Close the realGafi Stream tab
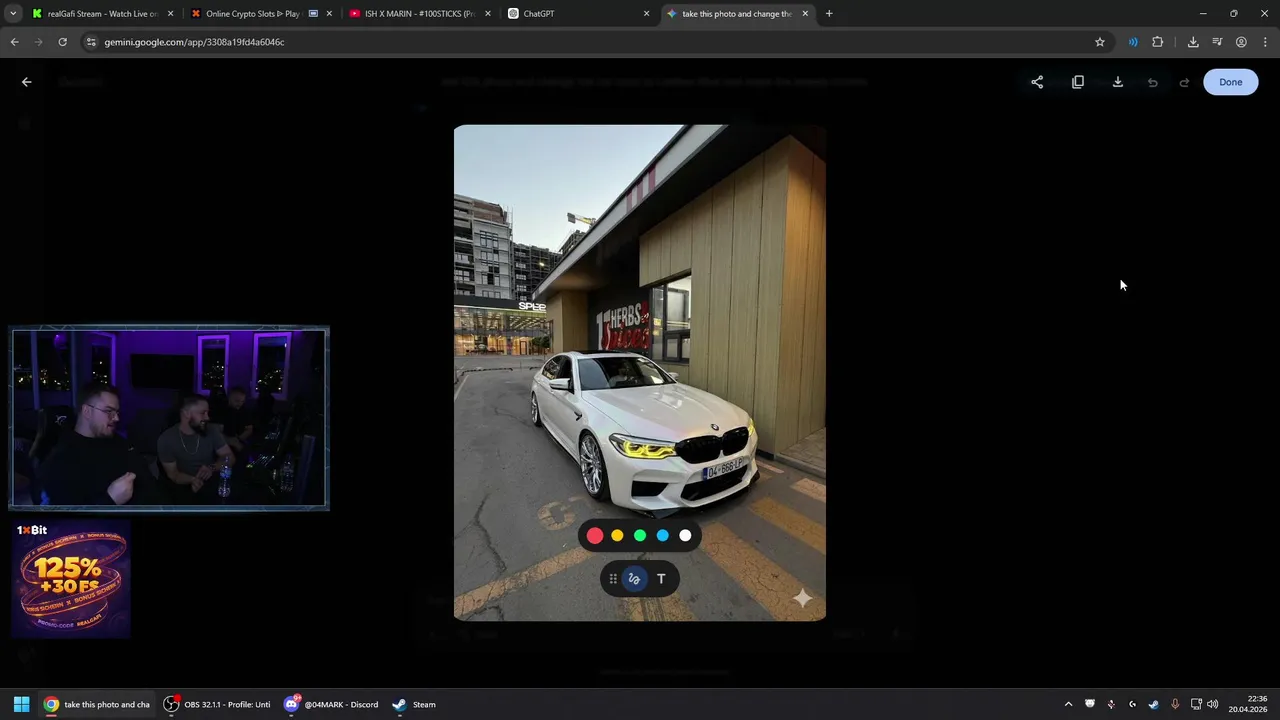 (171, 14)
